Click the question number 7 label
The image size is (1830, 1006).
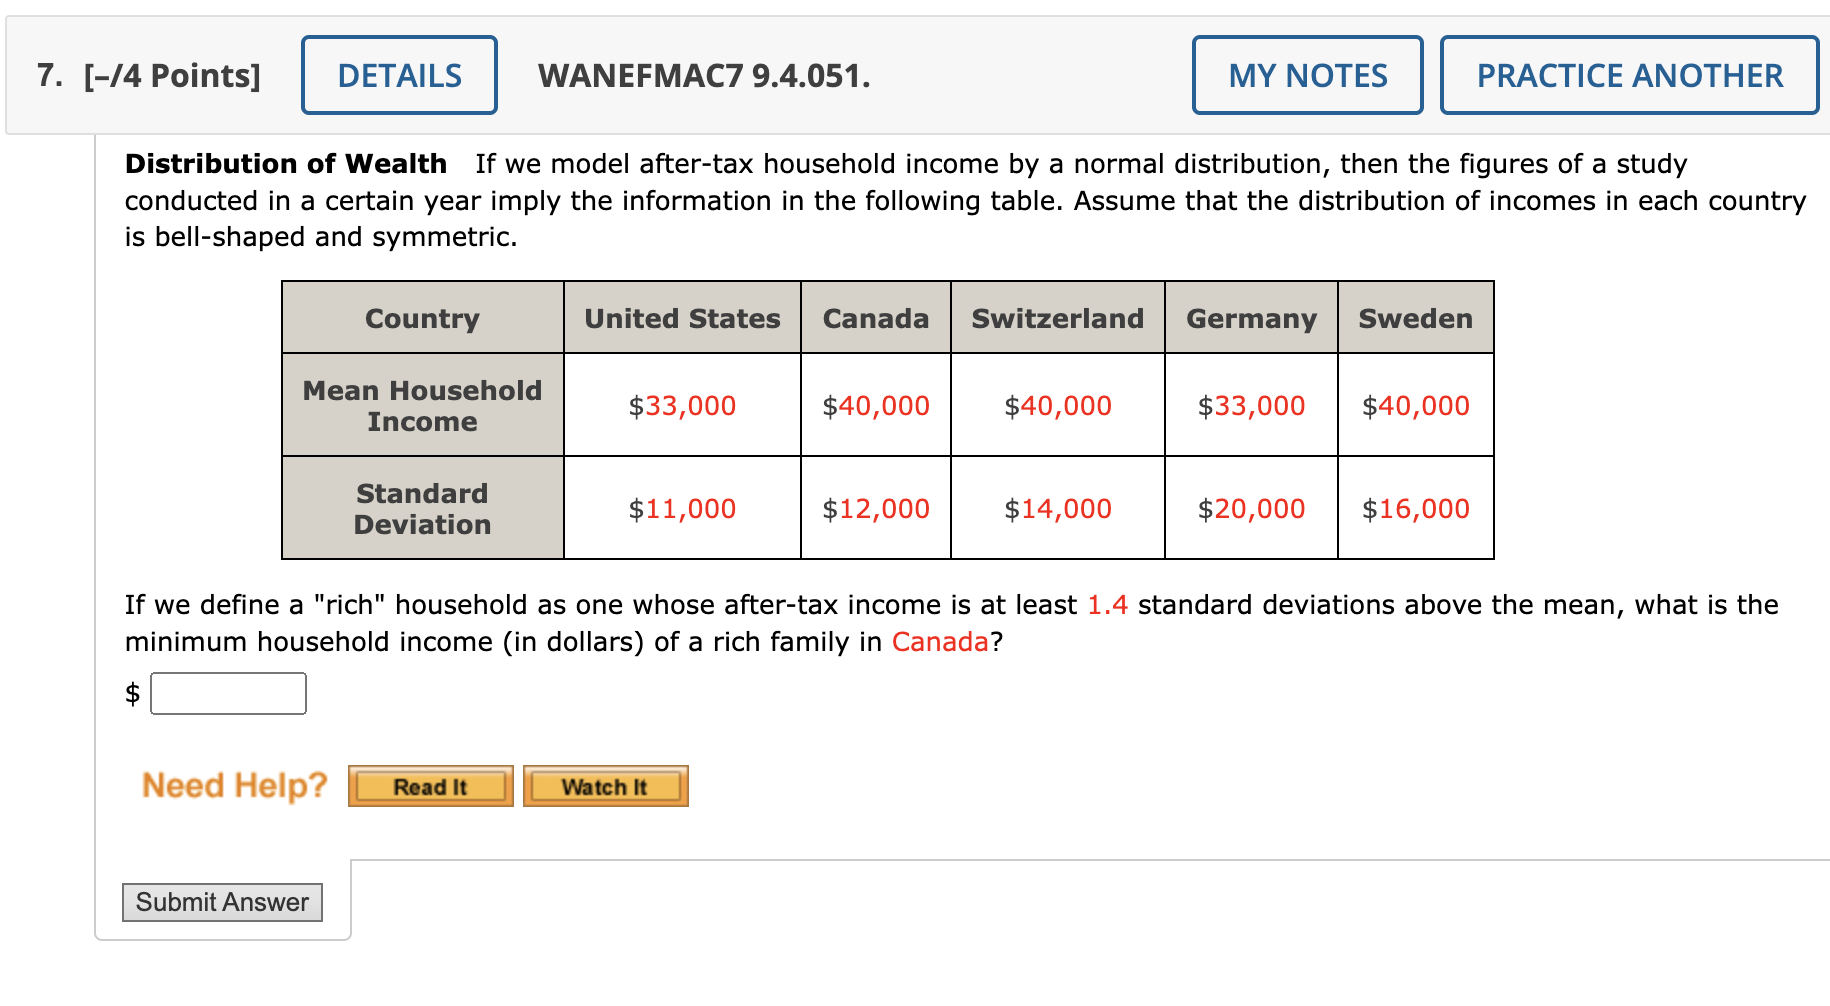pos(44,73)
